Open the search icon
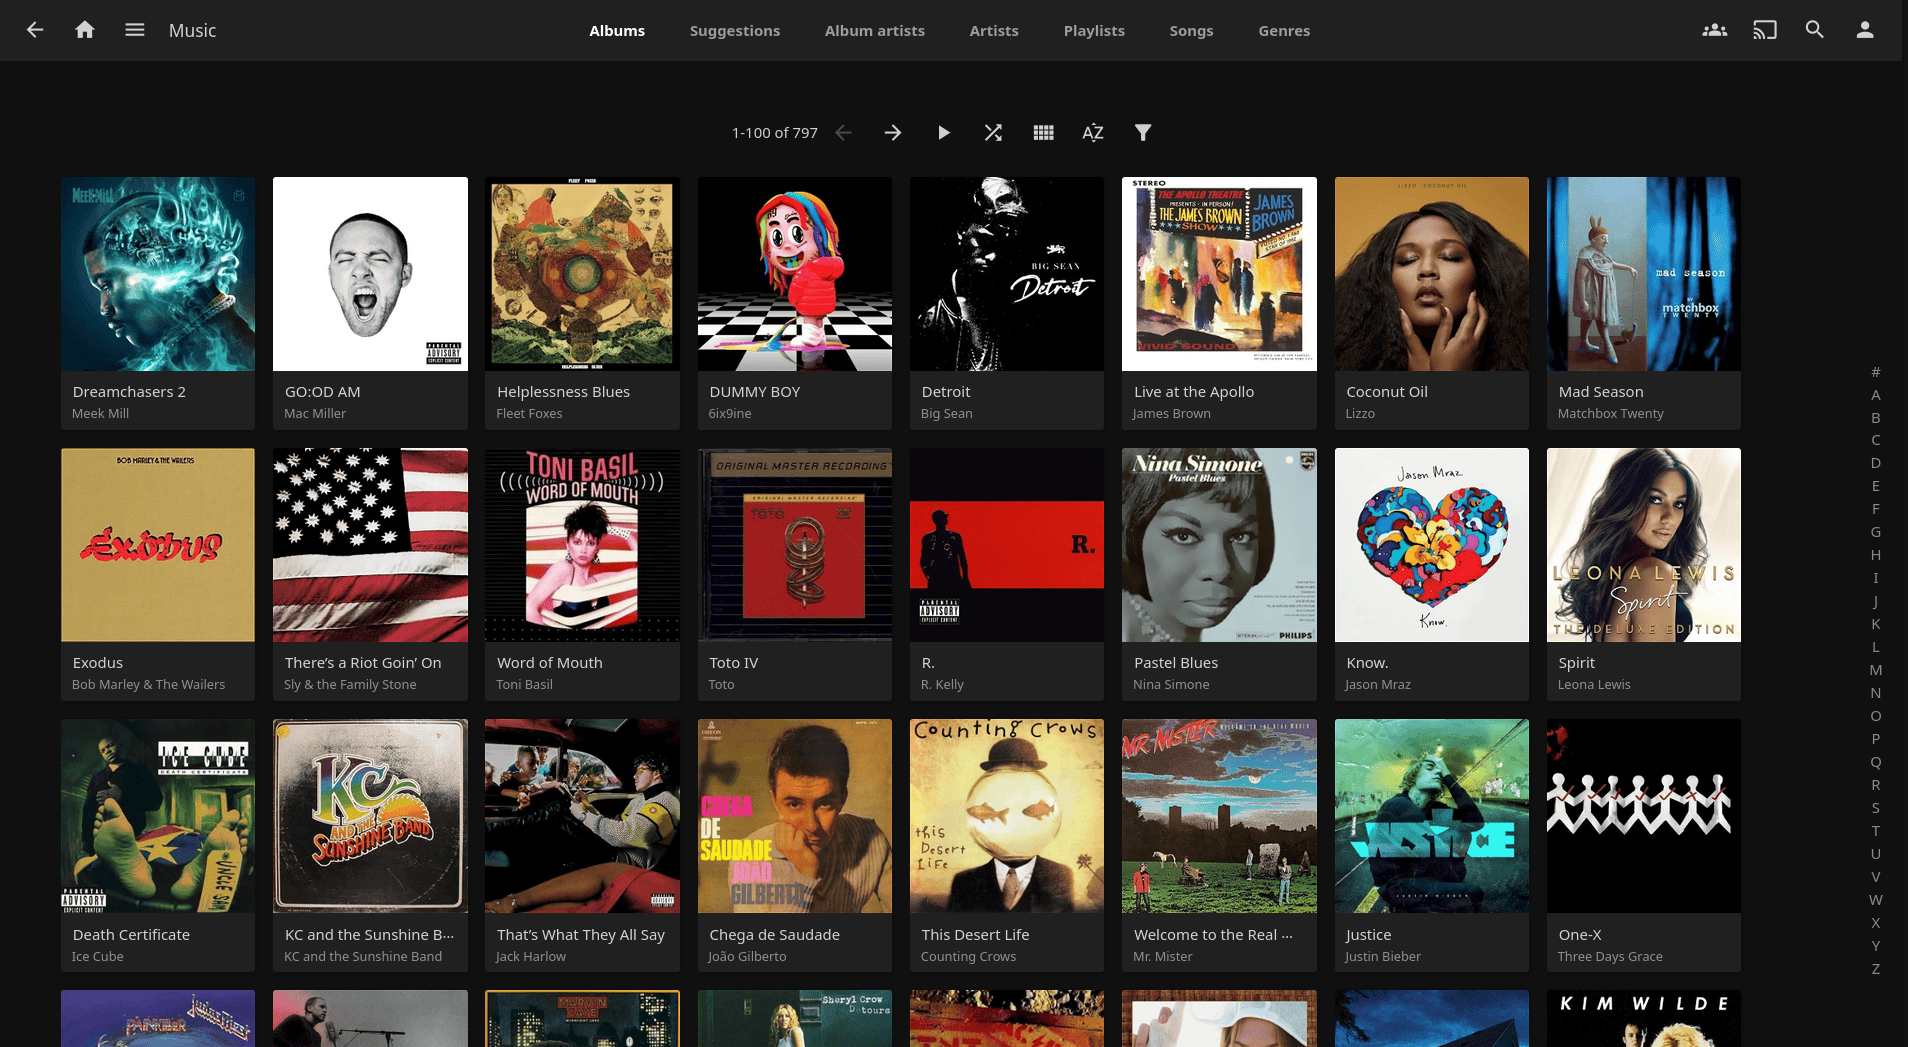This screenshot has height=1047, width=1908. click(1815, 30)
